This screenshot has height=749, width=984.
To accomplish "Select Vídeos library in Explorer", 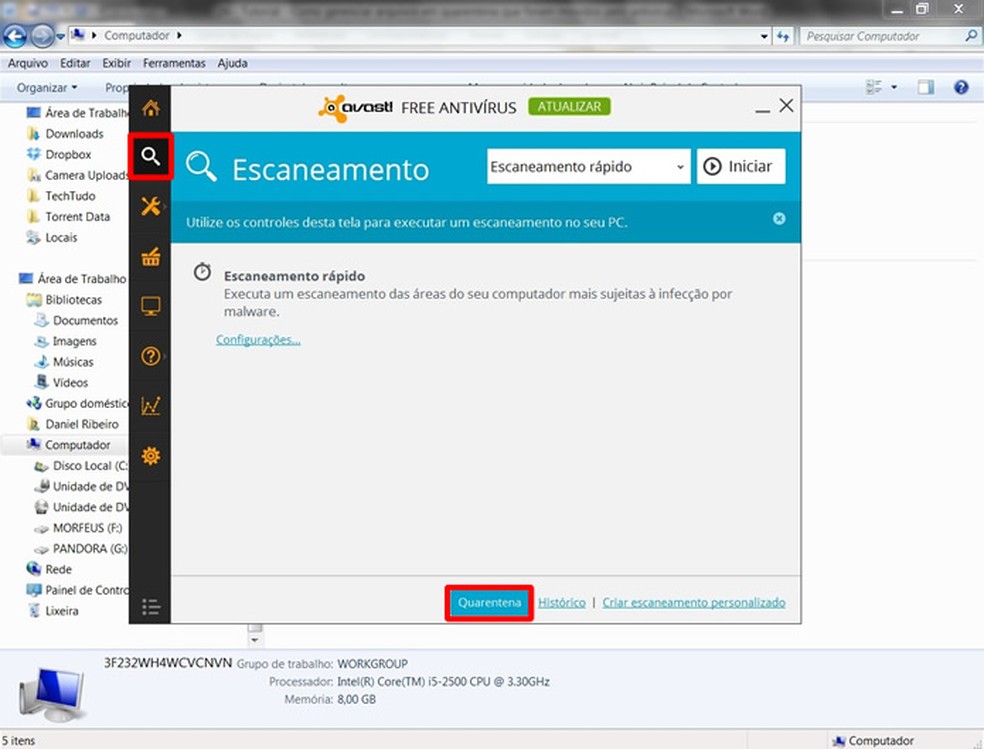I will point(70,382).
